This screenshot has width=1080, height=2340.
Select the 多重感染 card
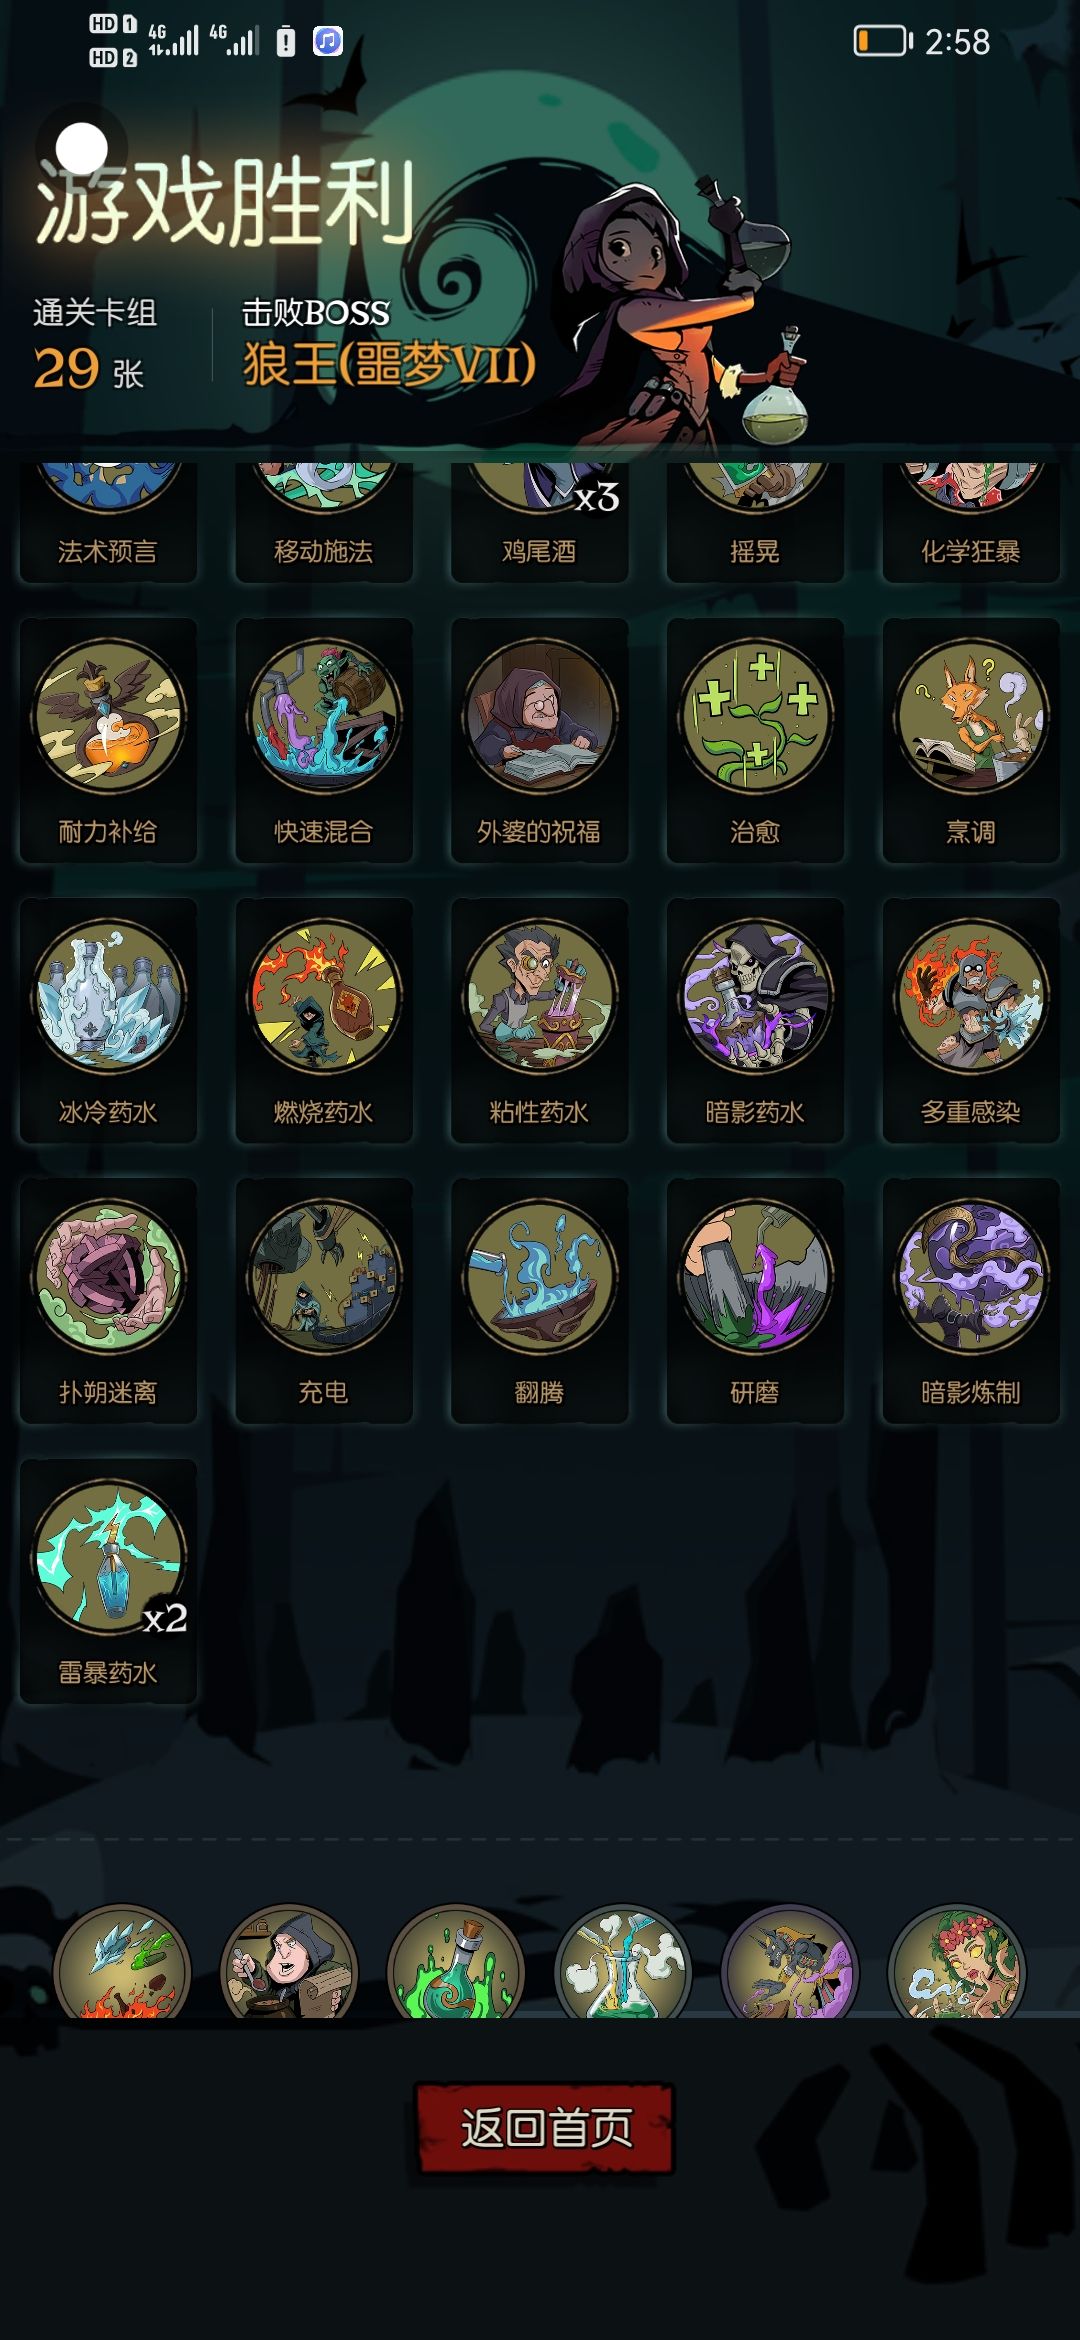(x=971, y=1021)
